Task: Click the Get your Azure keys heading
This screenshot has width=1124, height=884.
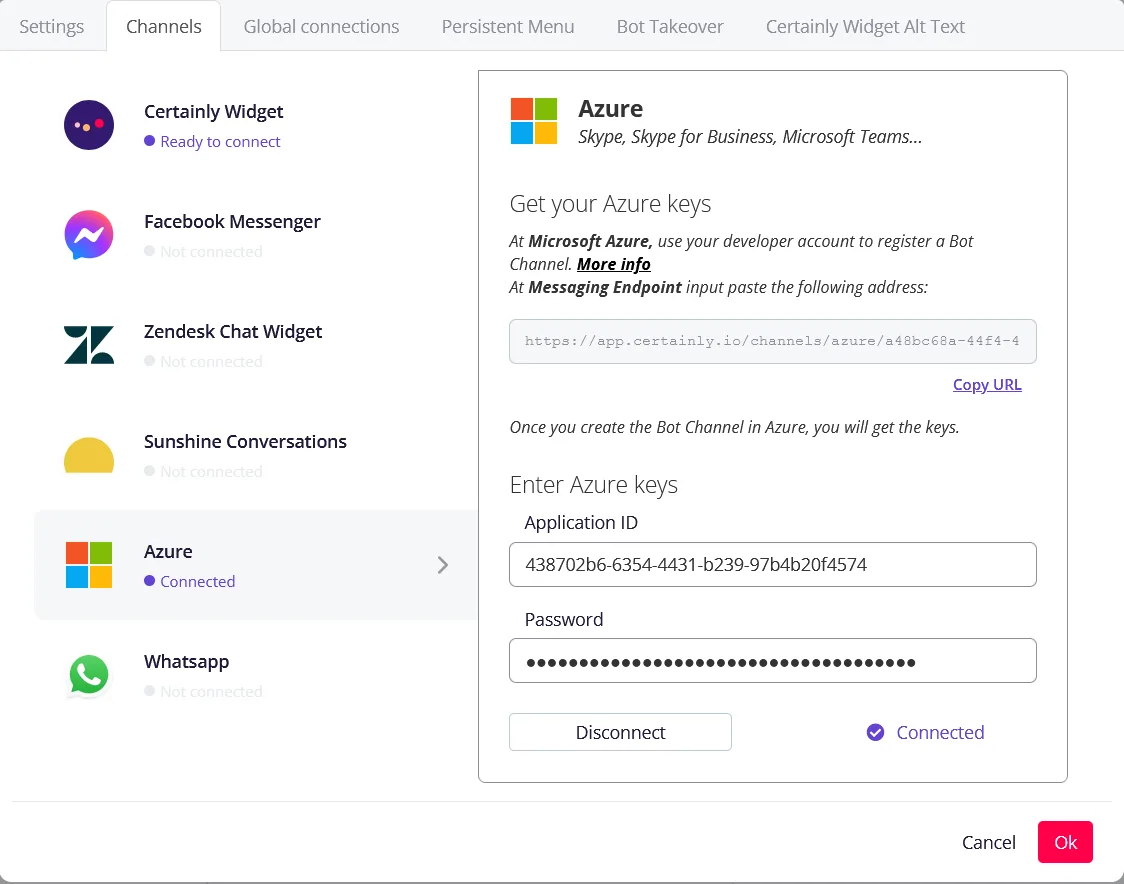Action: 610,204
